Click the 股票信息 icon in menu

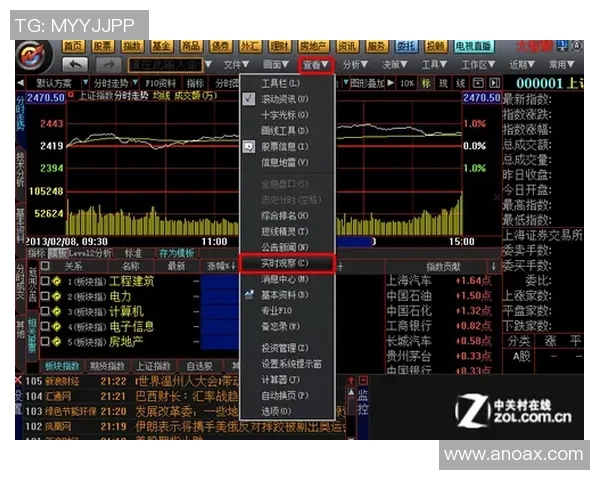(250, 146)
